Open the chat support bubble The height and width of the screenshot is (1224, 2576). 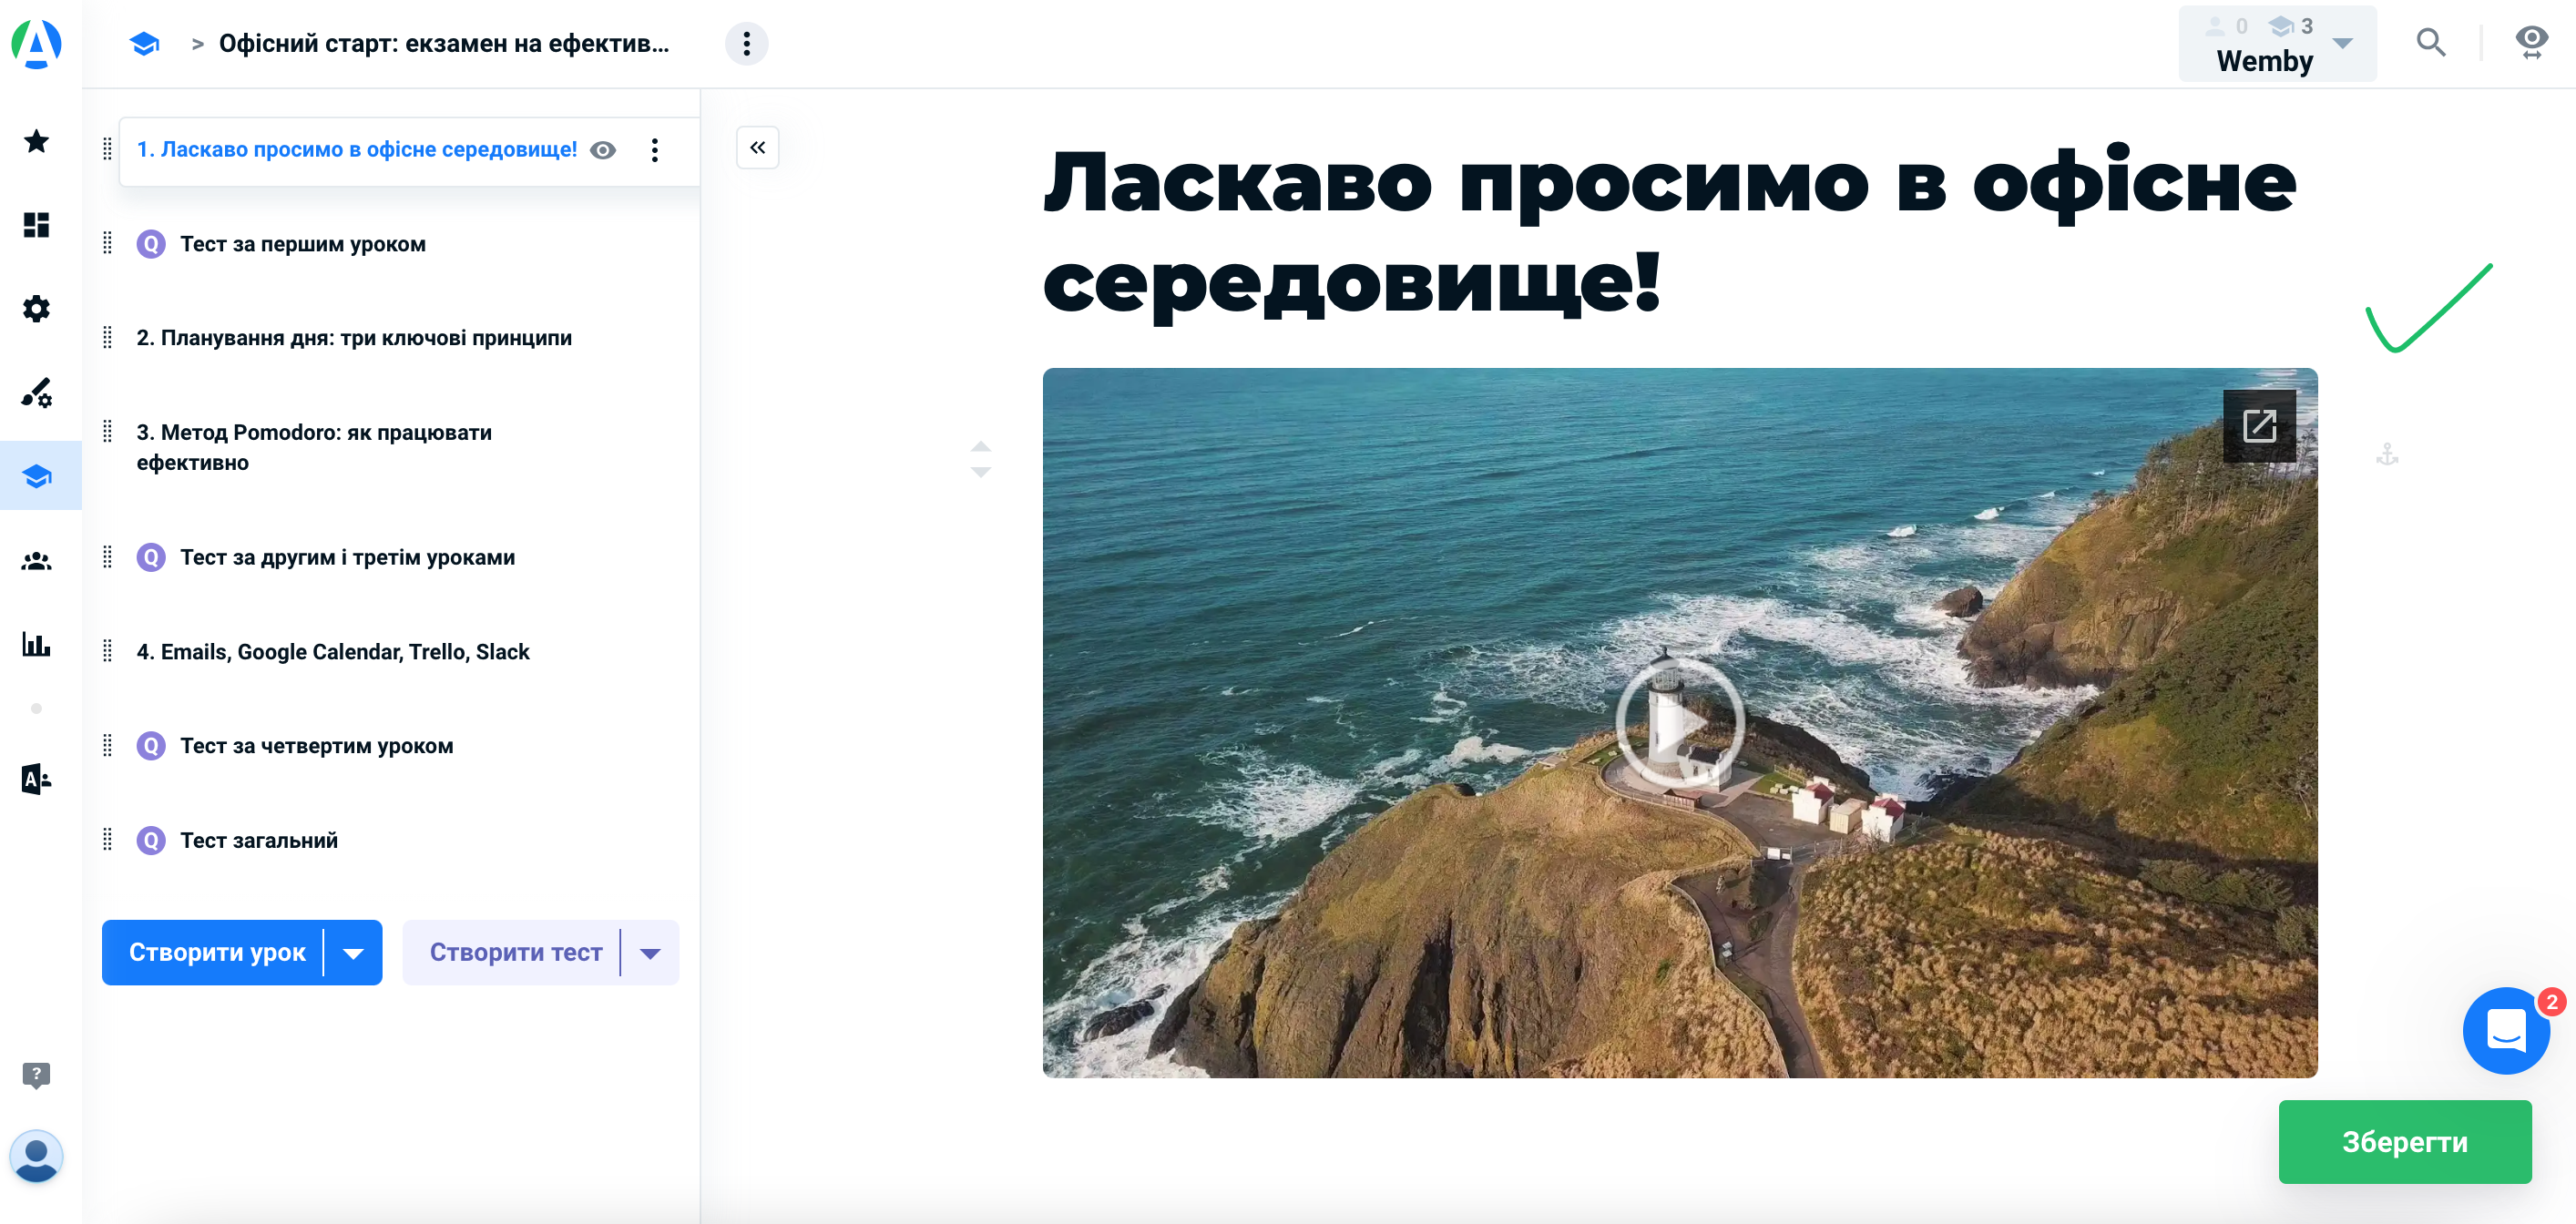[2506, 1031]
